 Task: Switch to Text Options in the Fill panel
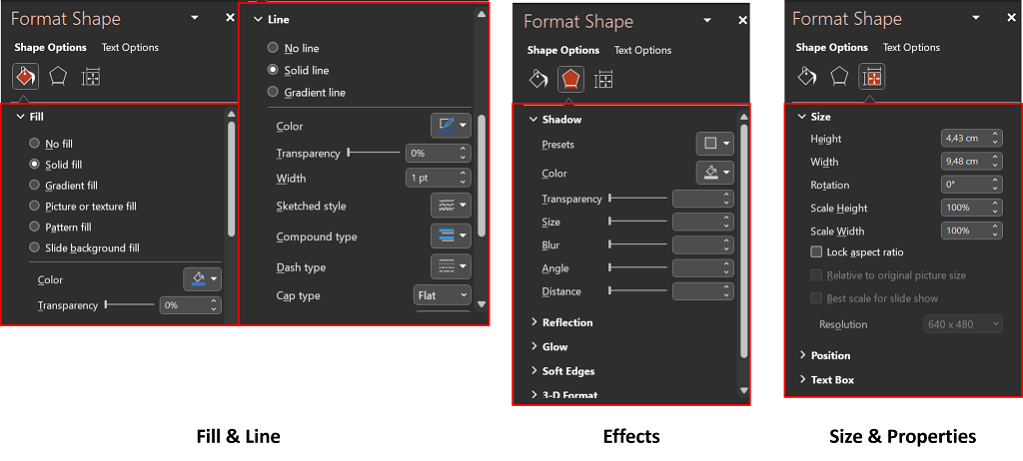[x=130, y=48]
